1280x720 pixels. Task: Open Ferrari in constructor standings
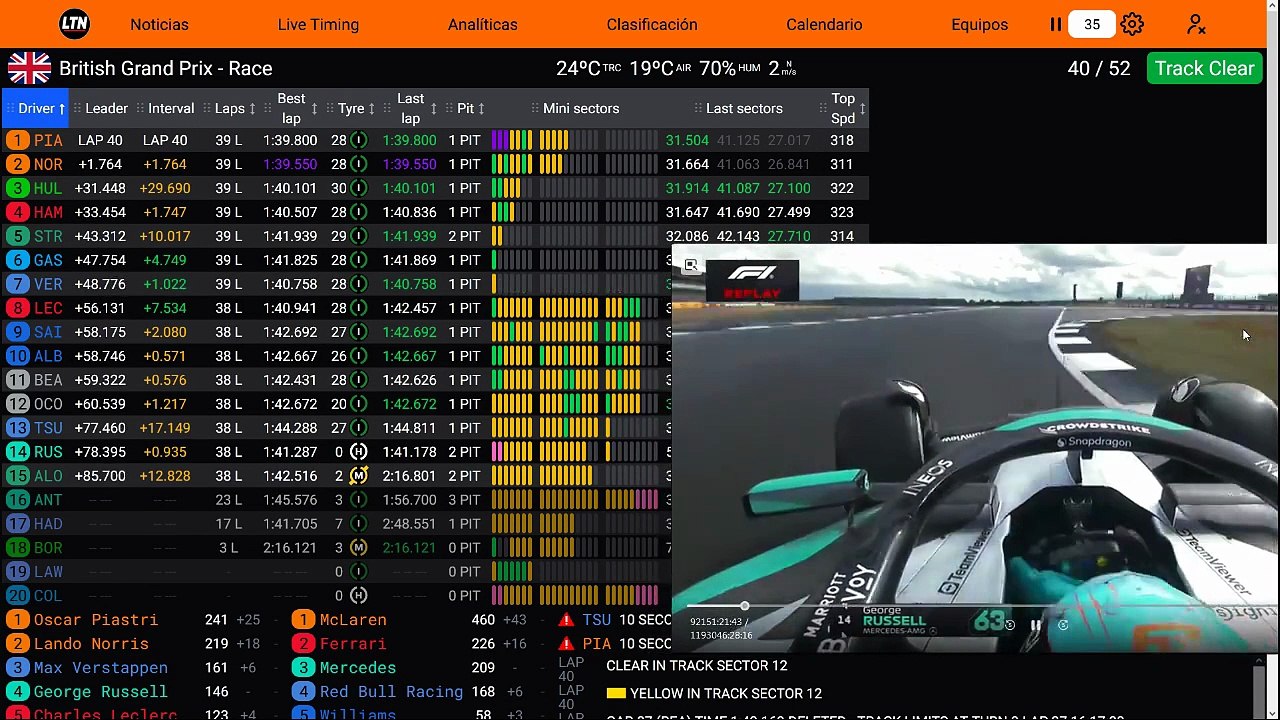[x=353, y=644]
